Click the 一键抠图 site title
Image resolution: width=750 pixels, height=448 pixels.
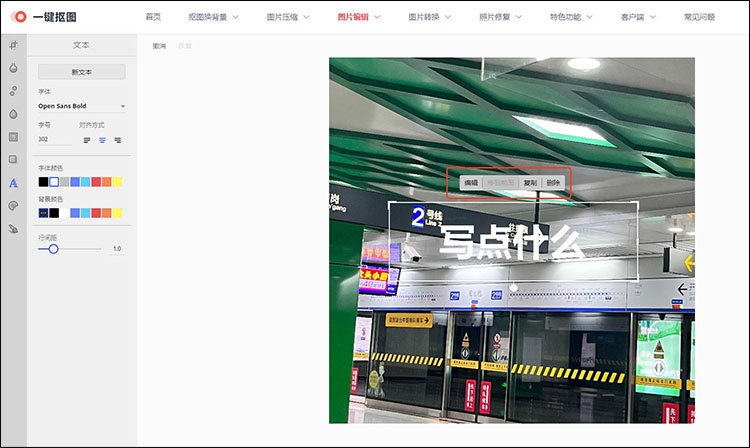(x=55, y=17)
